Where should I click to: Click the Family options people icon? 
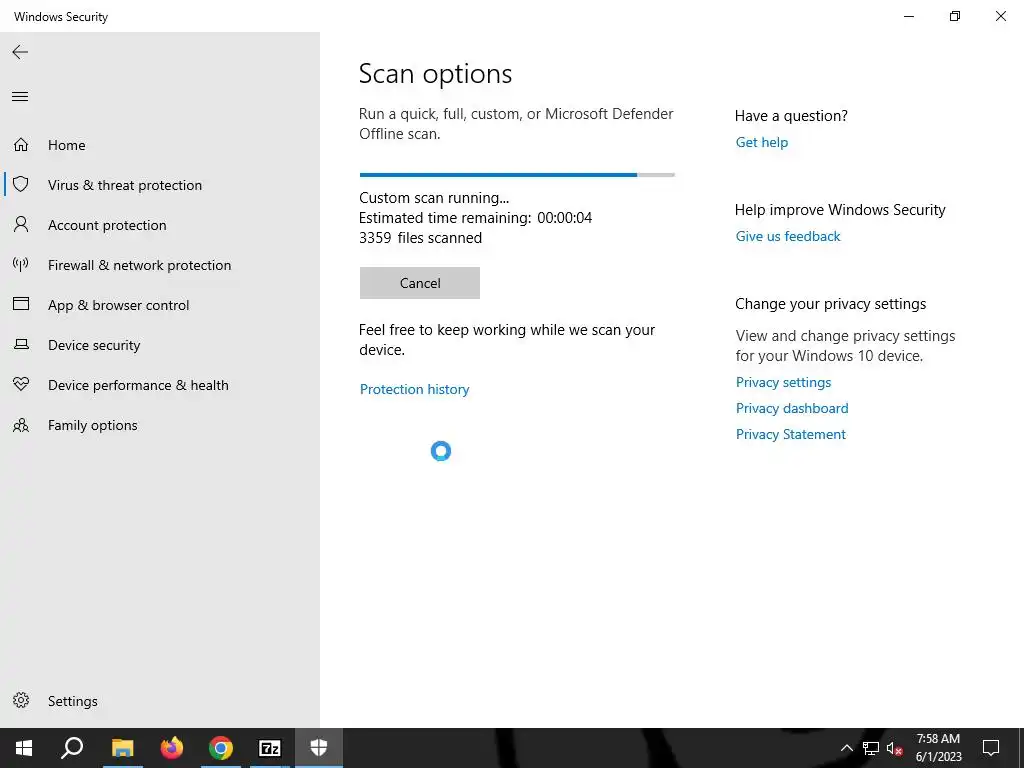[21, 425]
